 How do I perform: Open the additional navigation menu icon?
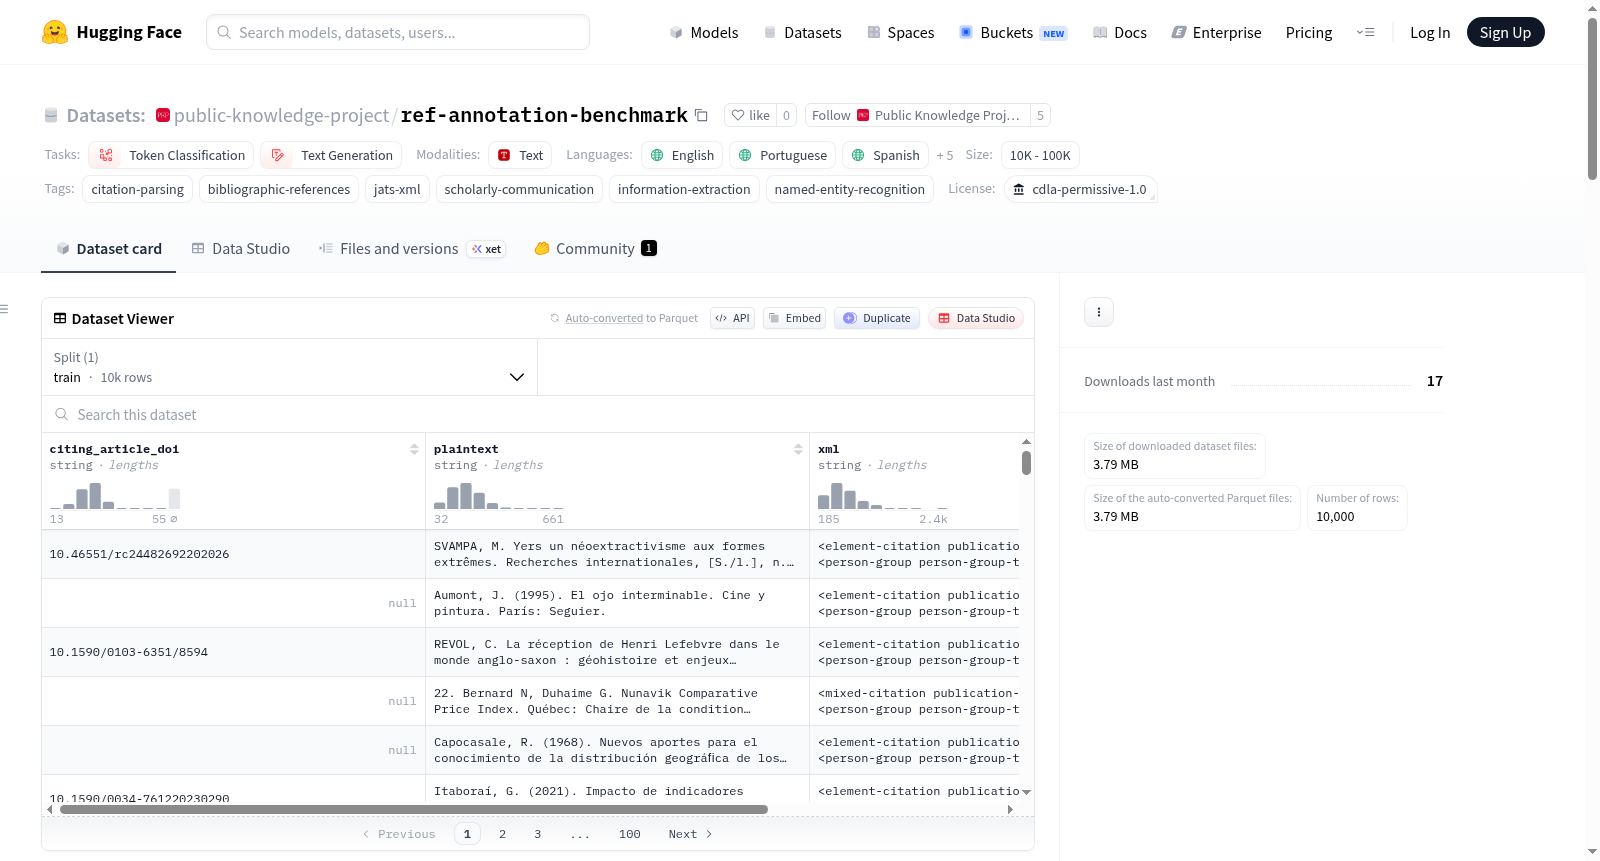tap(1365, 32)
